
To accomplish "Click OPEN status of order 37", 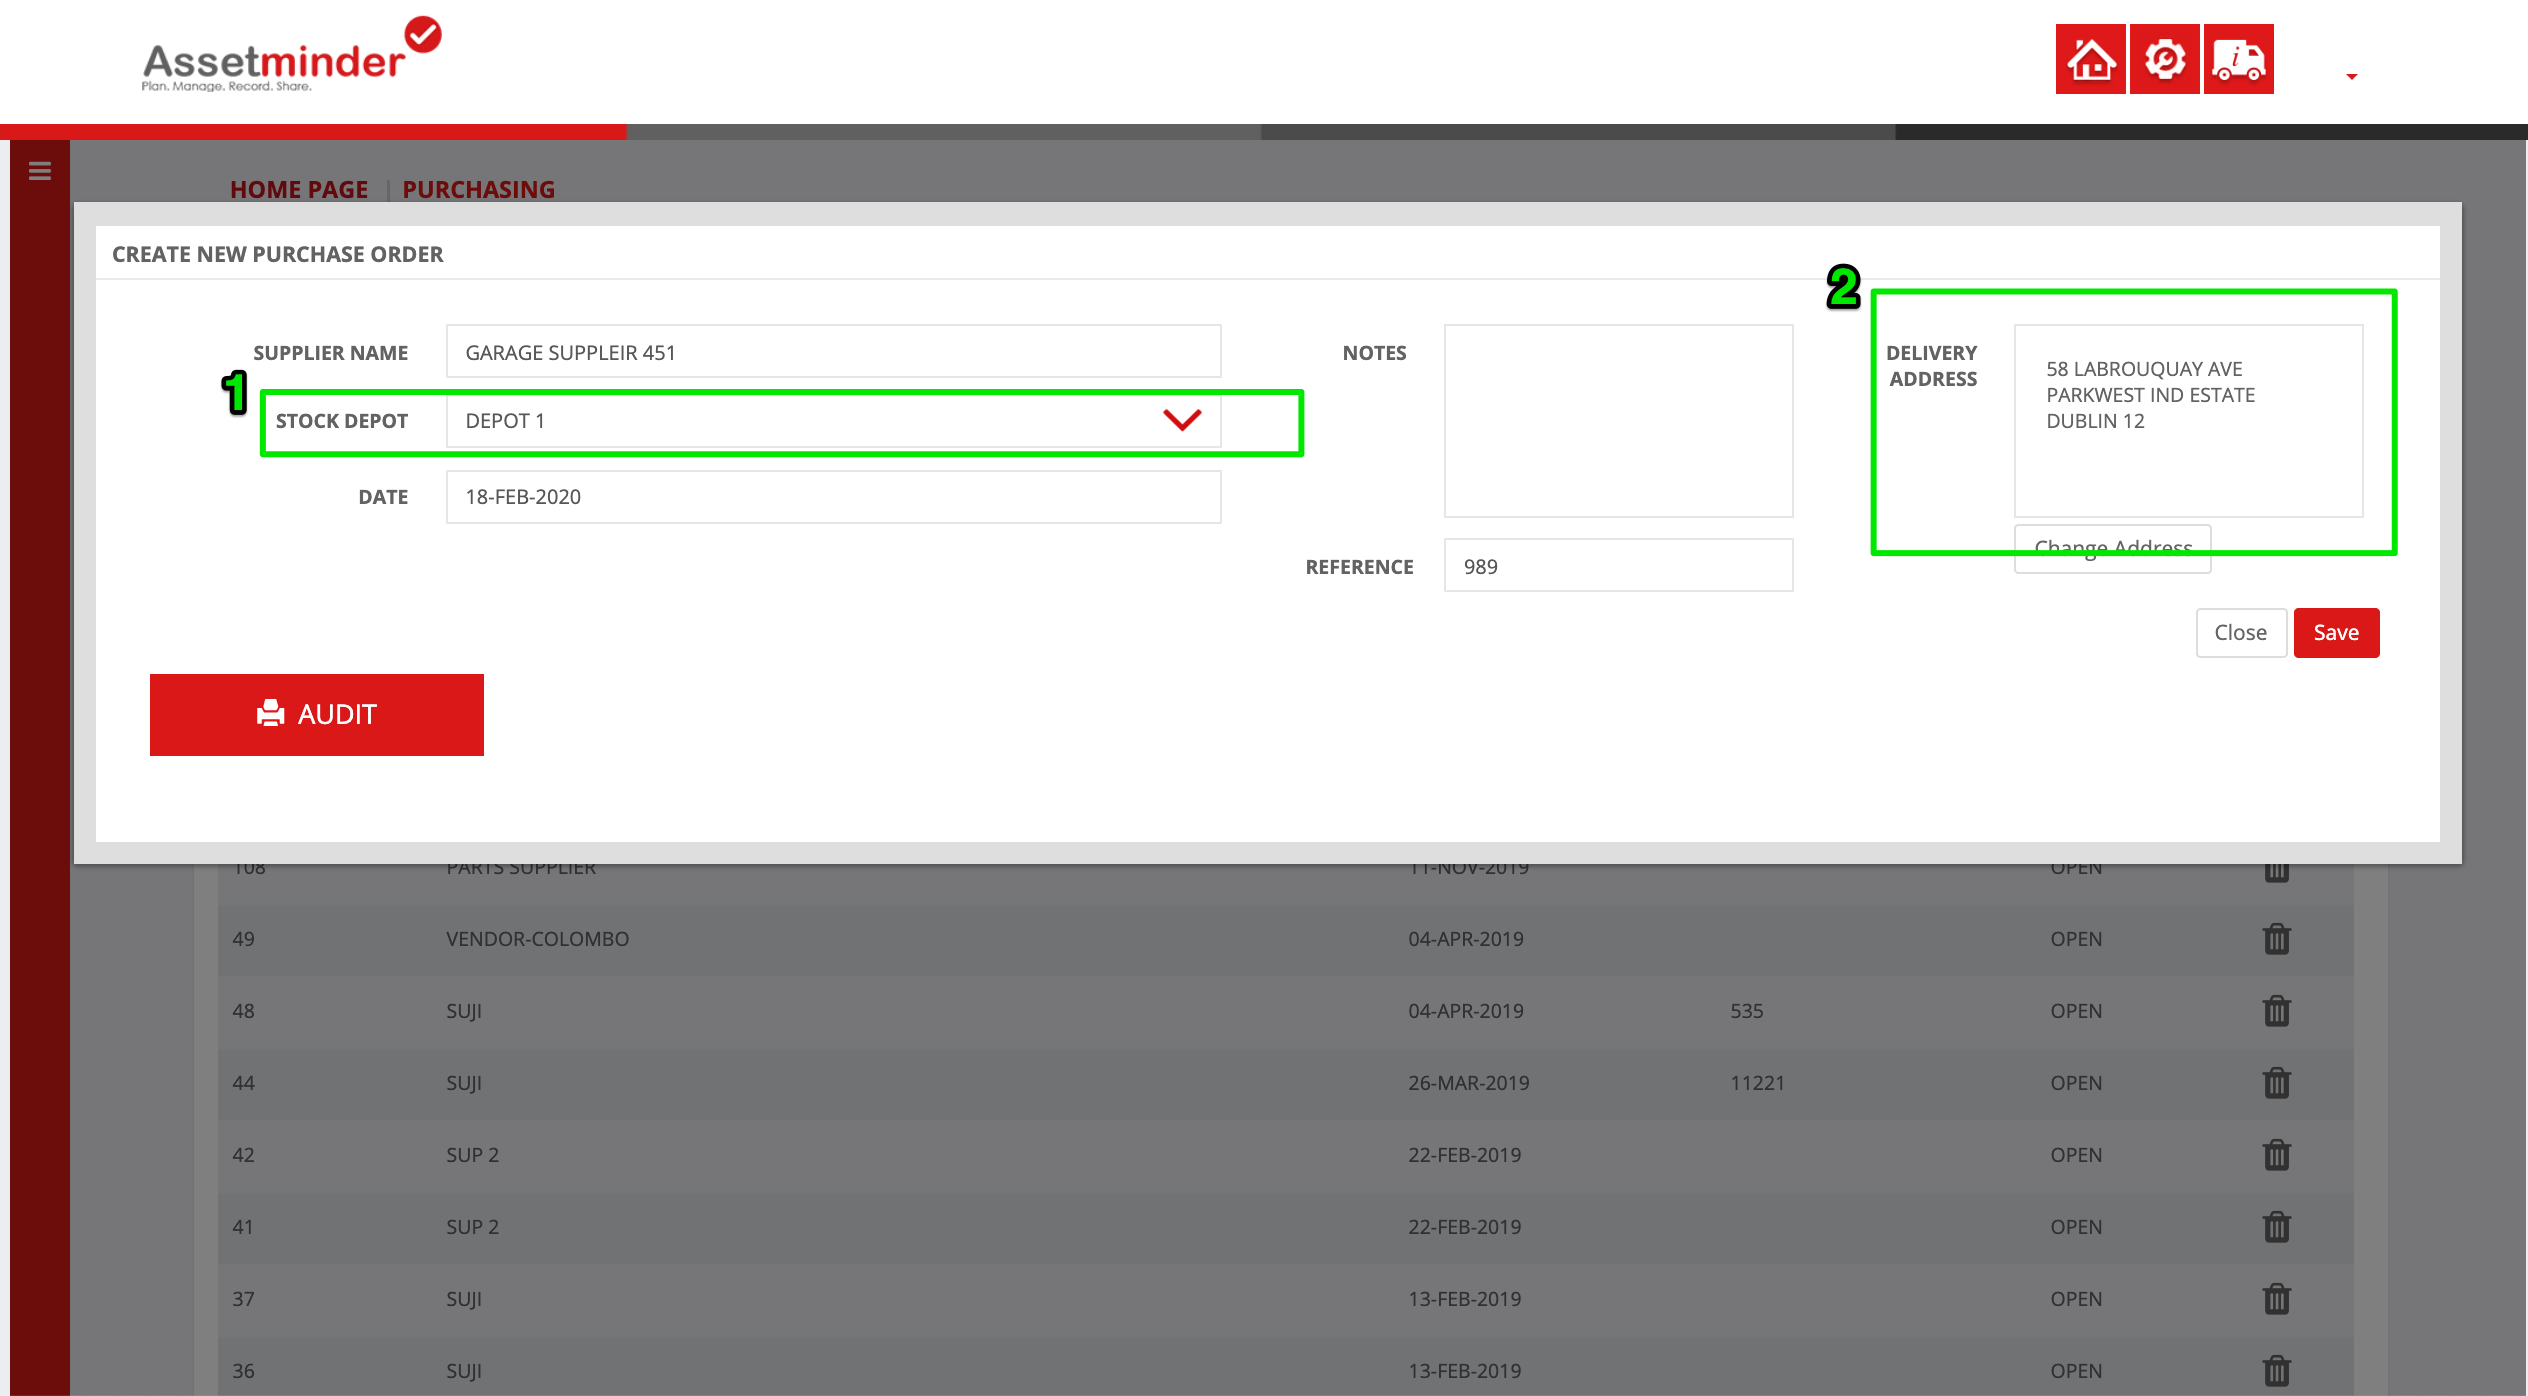I will 2076,1299.
